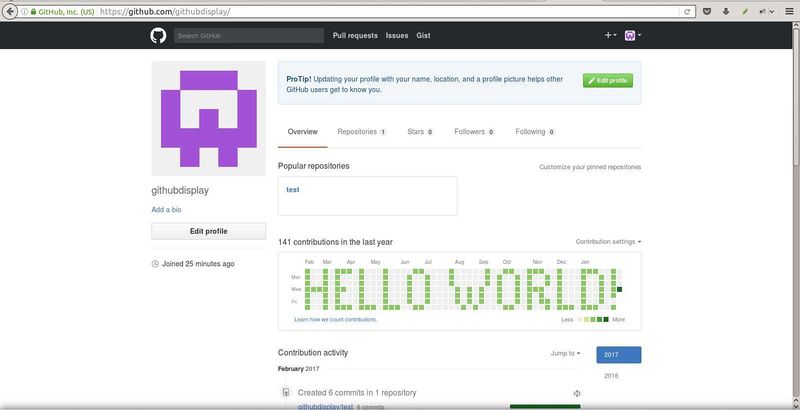This screenshot has width=800, height=410.
Task: Switch to the Repositories tab
Action: 362,132
